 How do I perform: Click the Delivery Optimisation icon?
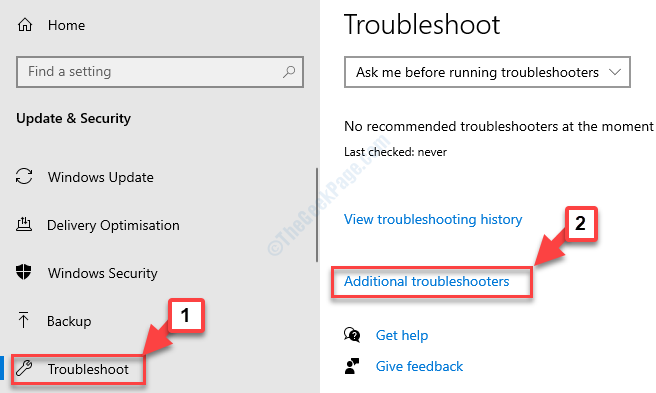[x=24, y=224]
